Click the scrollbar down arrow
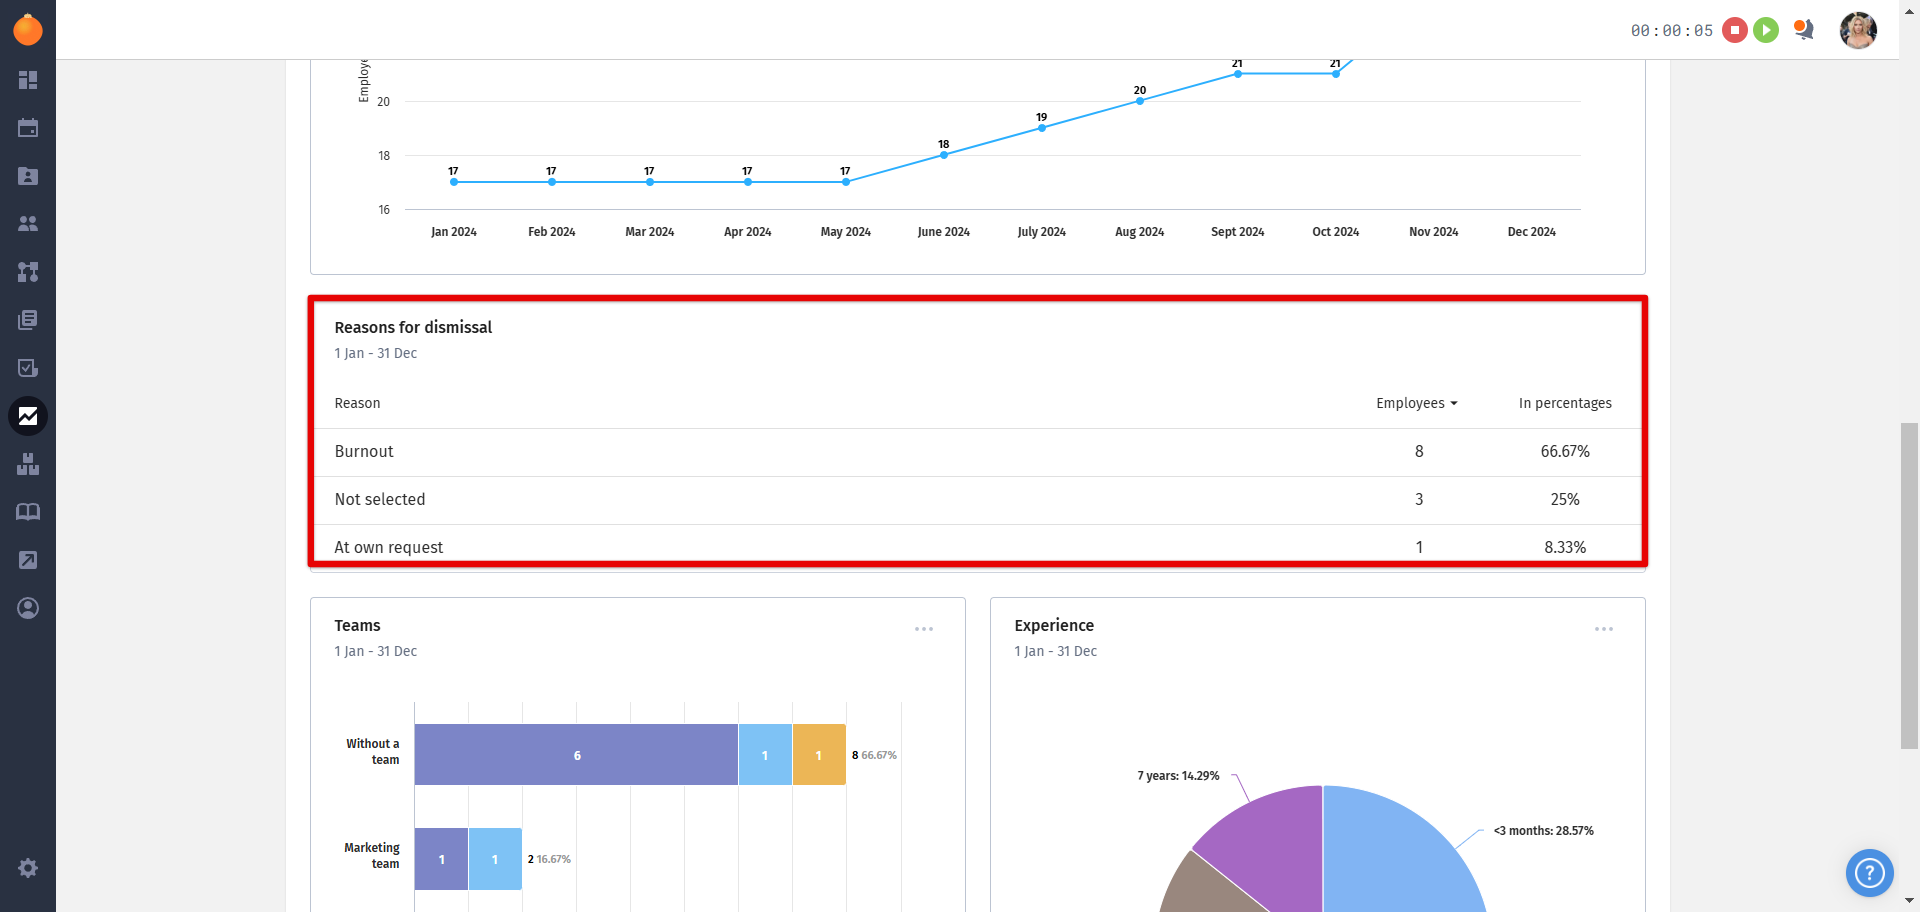Screen dimensions: 1920x912 coord(1909,902)
